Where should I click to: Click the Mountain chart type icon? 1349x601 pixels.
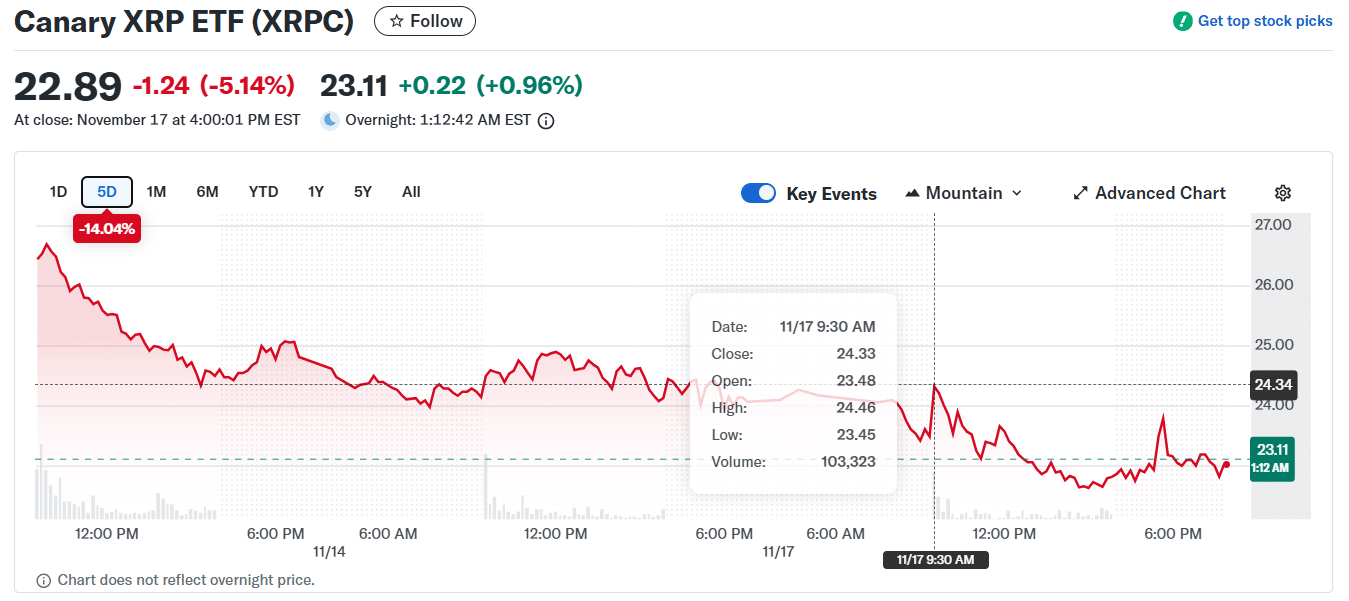click(912, 193)
